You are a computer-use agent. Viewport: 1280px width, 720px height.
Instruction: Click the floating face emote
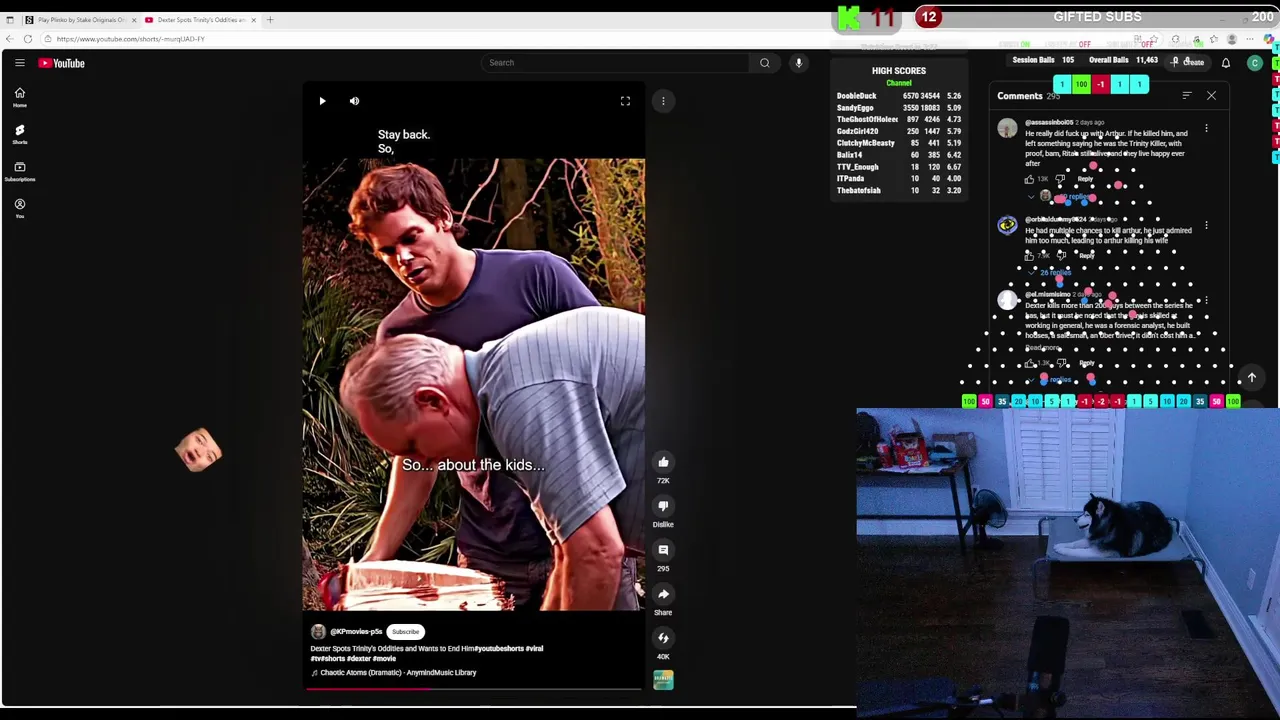198,450
